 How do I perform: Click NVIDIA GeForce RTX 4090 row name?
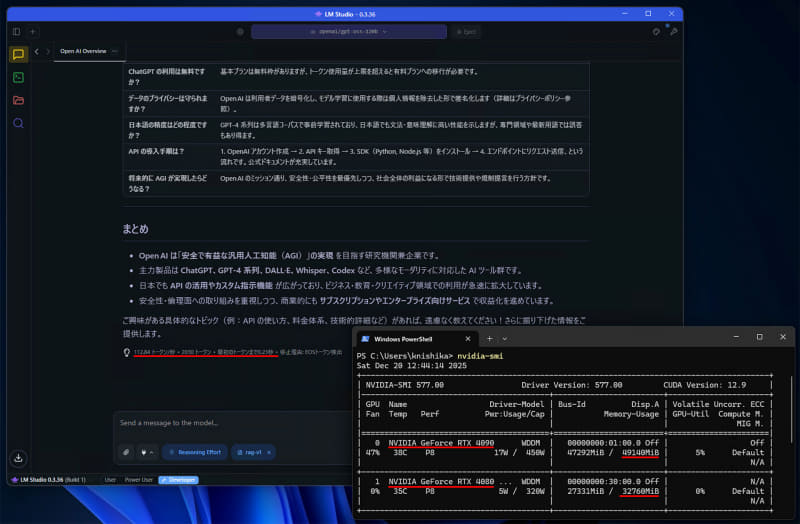pyautogui.click(x=441, y=443)
